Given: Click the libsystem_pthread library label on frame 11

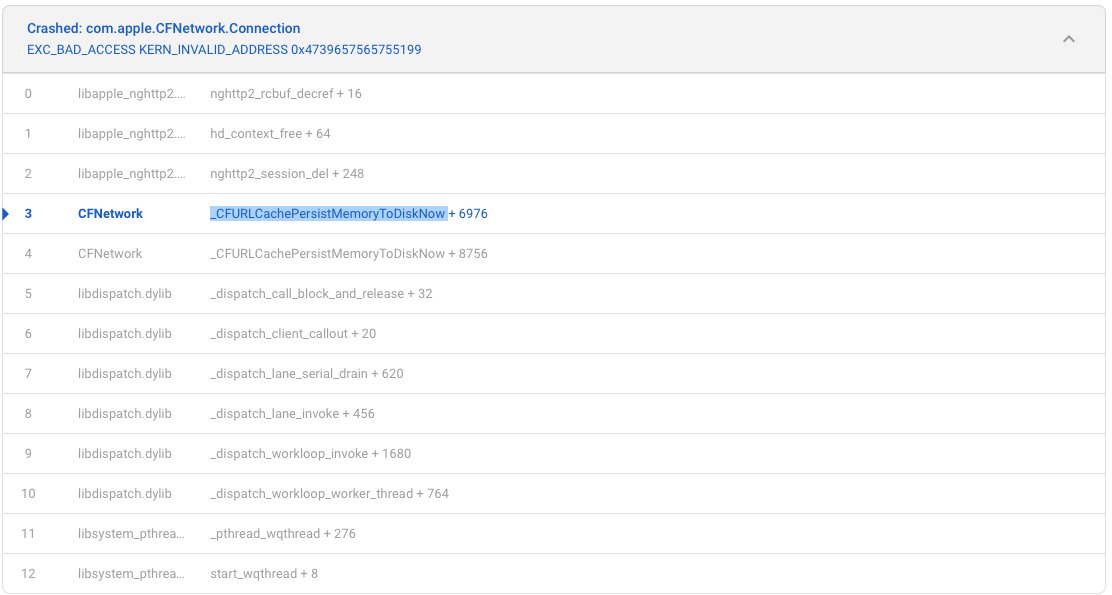Looking at the screenshot, I should pyautogui.click(x=128, y=533).
